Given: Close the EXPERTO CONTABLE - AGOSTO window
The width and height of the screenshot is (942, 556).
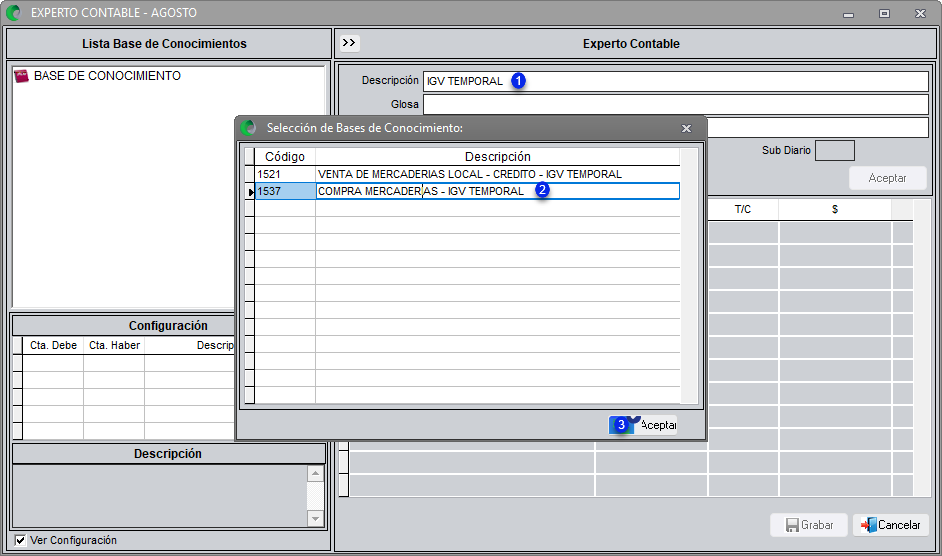Looking at the screenshot, I should (x=920, y=13).
